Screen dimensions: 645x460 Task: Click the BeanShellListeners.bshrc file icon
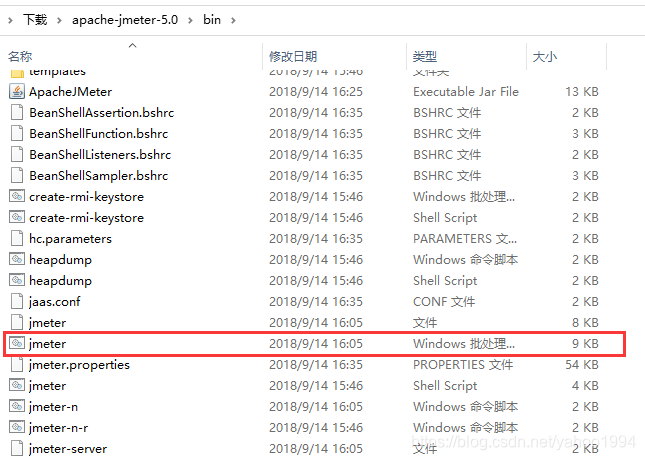click(x=17, y=154)
